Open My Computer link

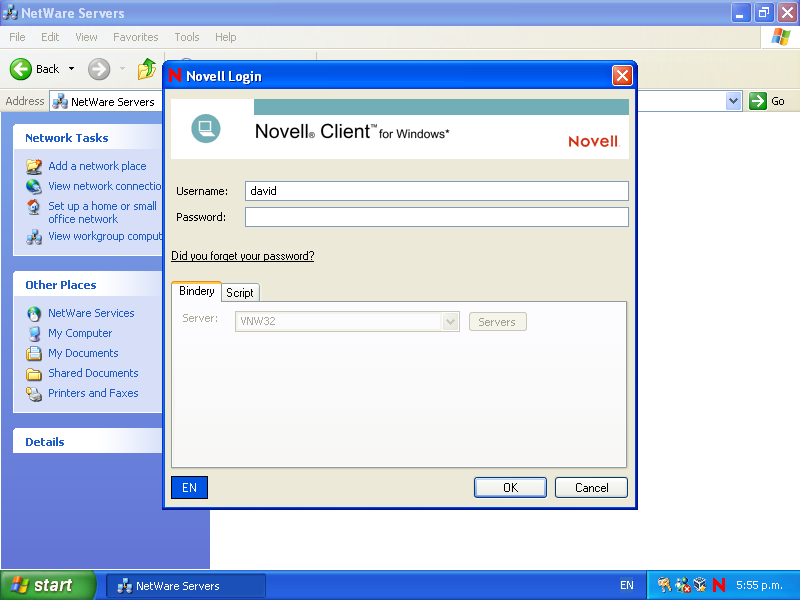tap(80, 333)
